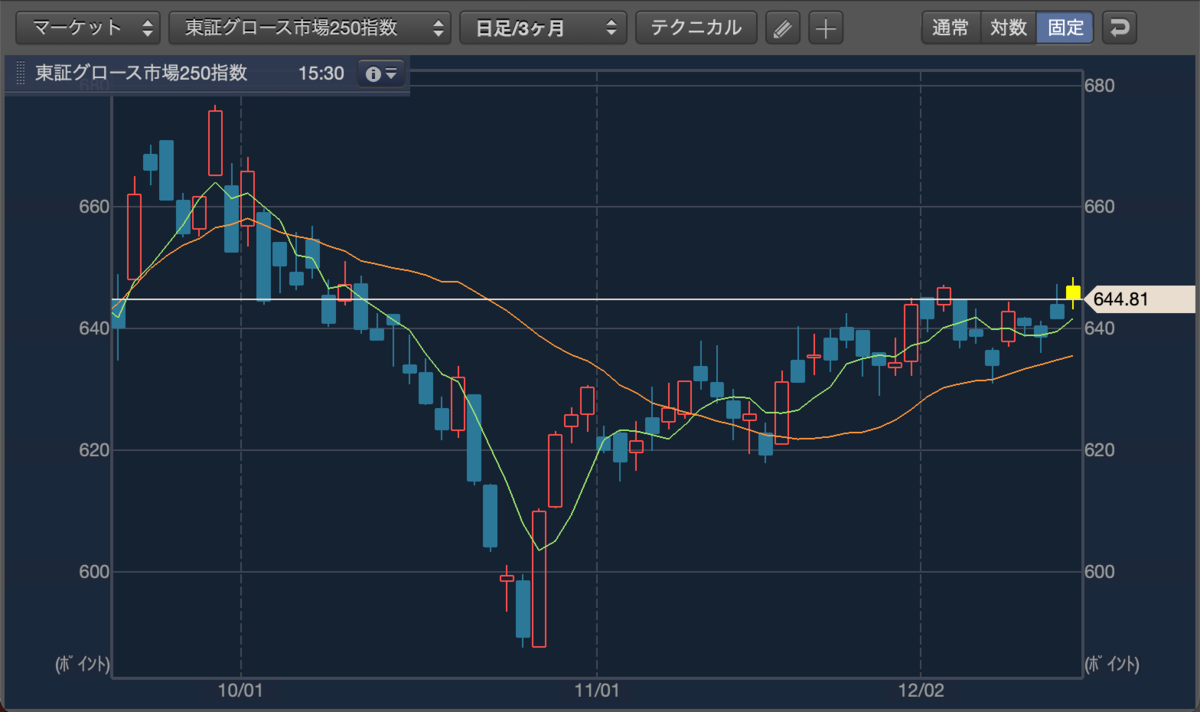Open the マーケット category dropdown

point(90,28)
